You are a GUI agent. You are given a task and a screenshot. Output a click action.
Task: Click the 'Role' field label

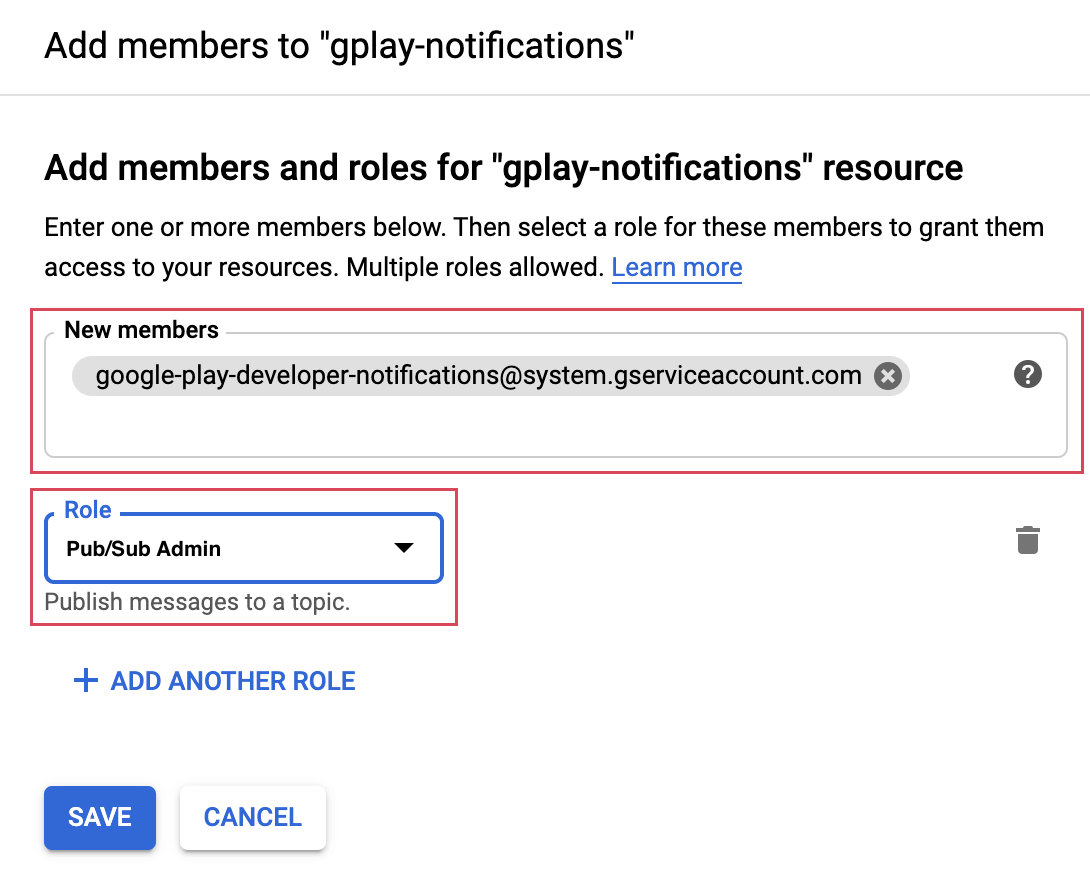88,510
